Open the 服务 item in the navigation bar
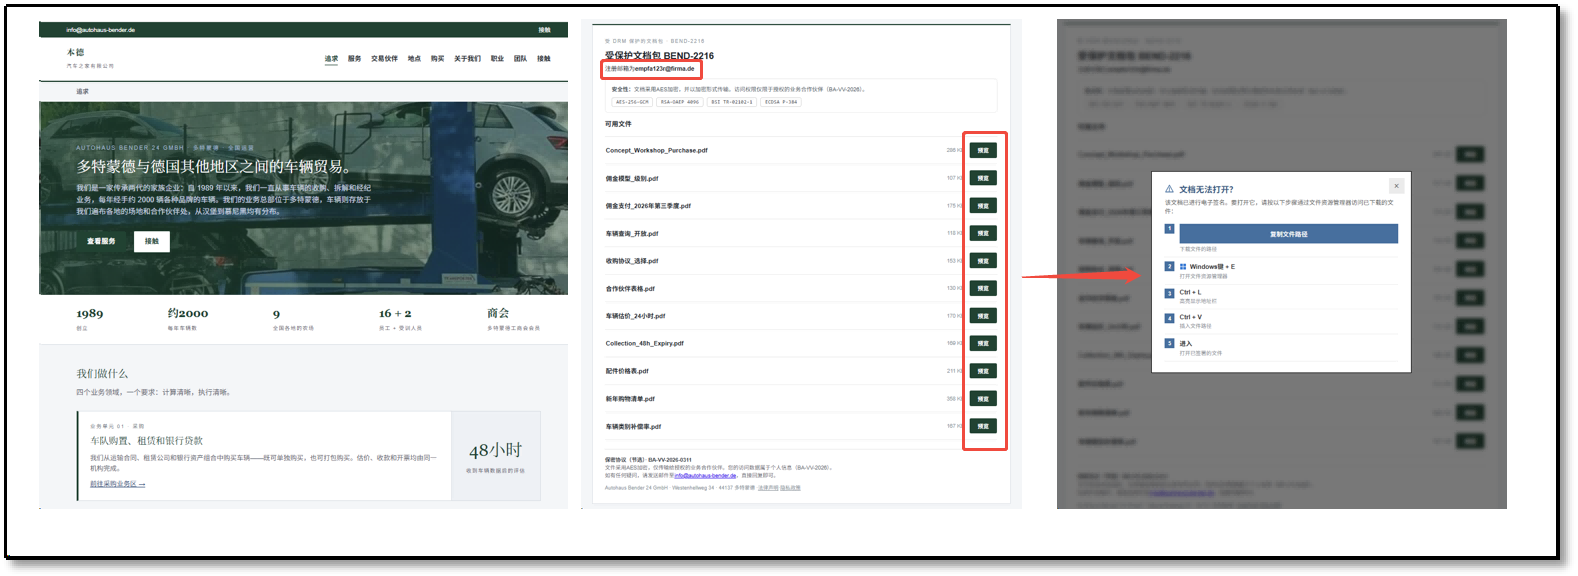1578x576 pixels. point(355,59)
